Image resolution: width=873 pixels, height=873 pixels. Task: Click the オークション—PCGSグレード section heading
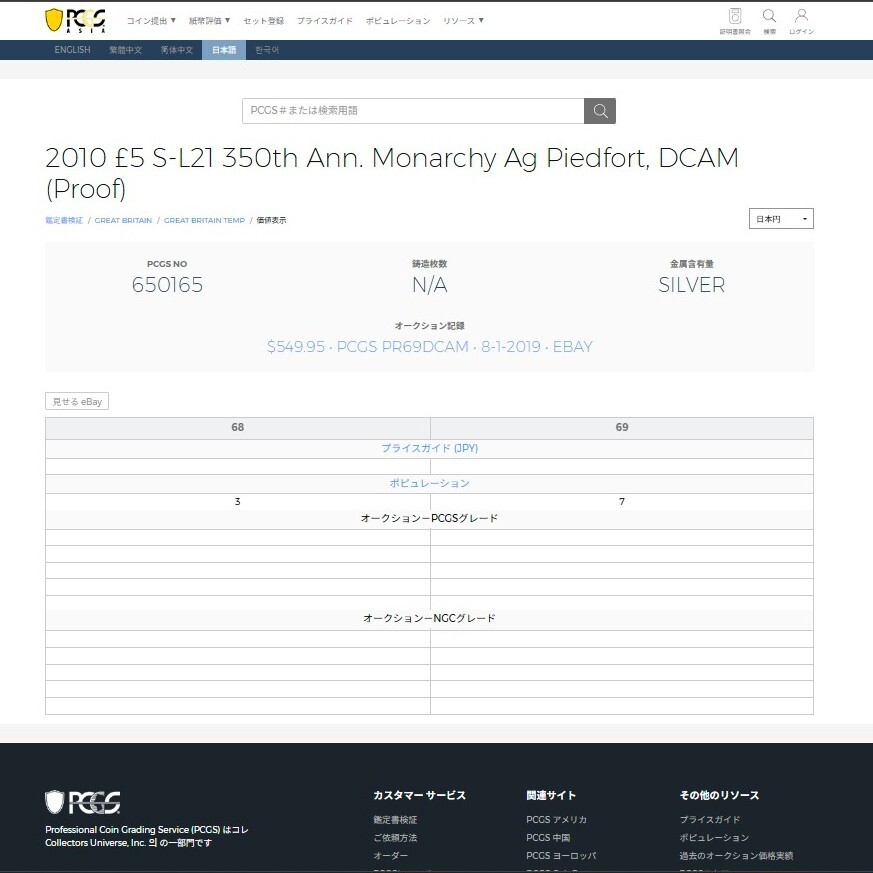point(429,518)
